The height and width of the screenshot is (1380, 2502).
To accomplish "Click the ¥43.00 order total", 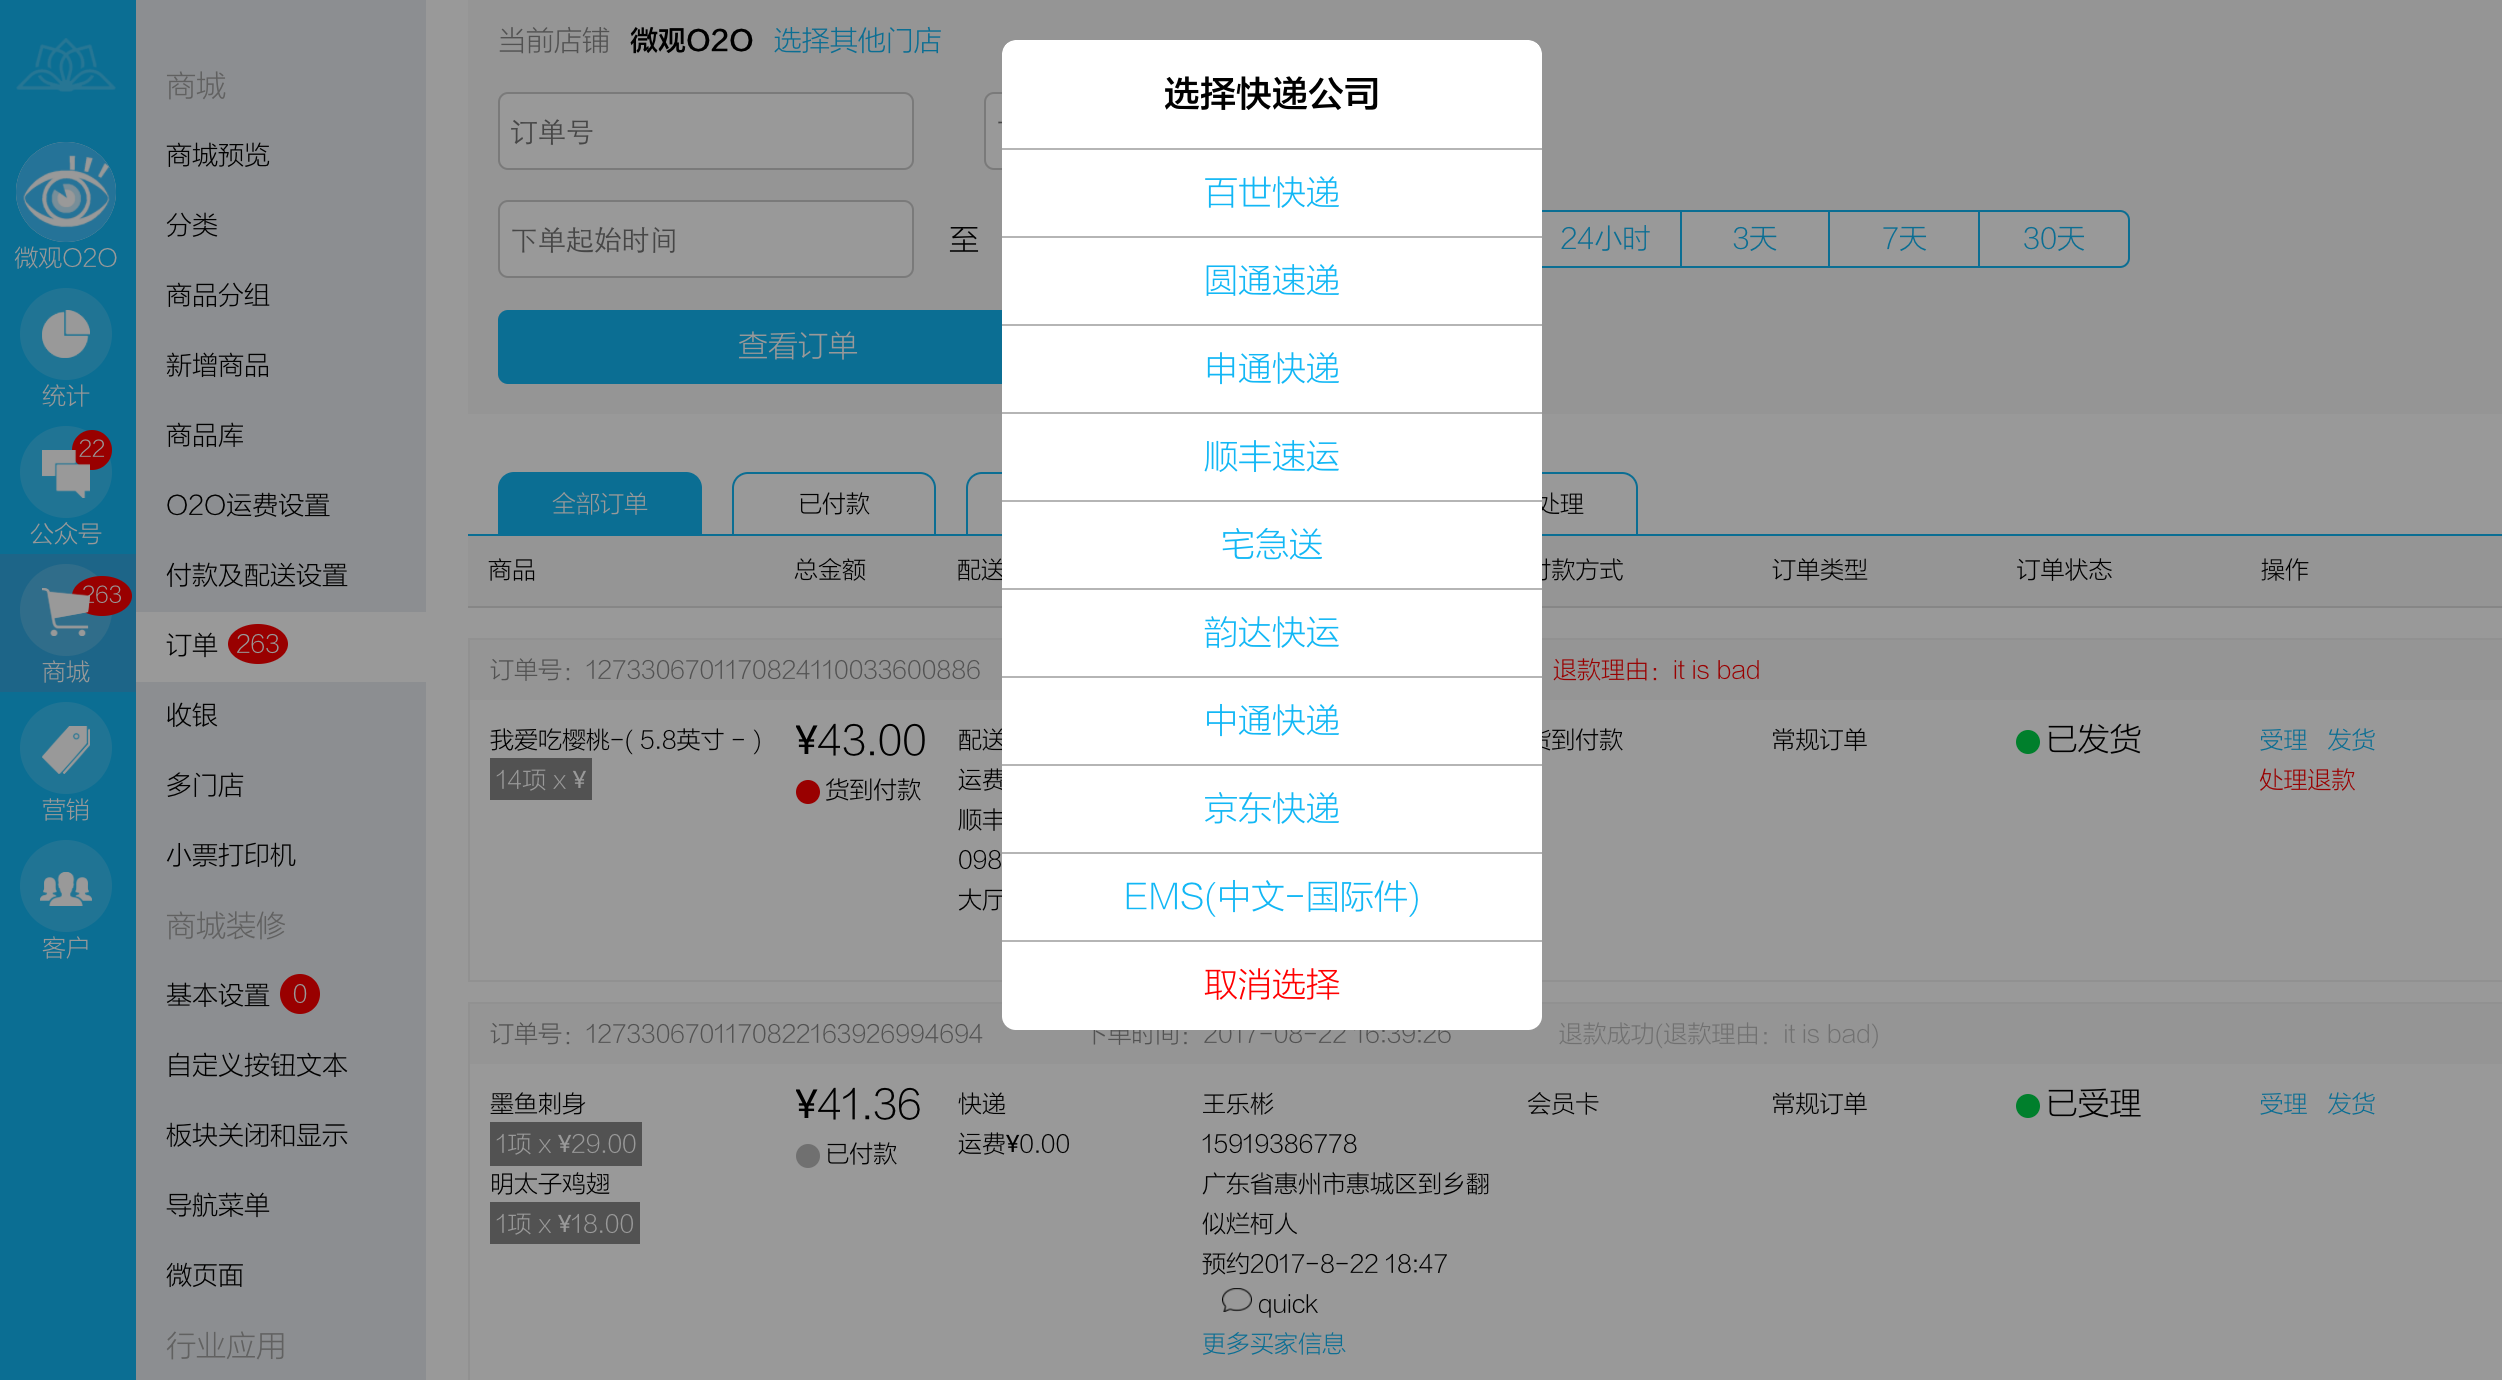I will pyautogui.click(x=861, y=741).
